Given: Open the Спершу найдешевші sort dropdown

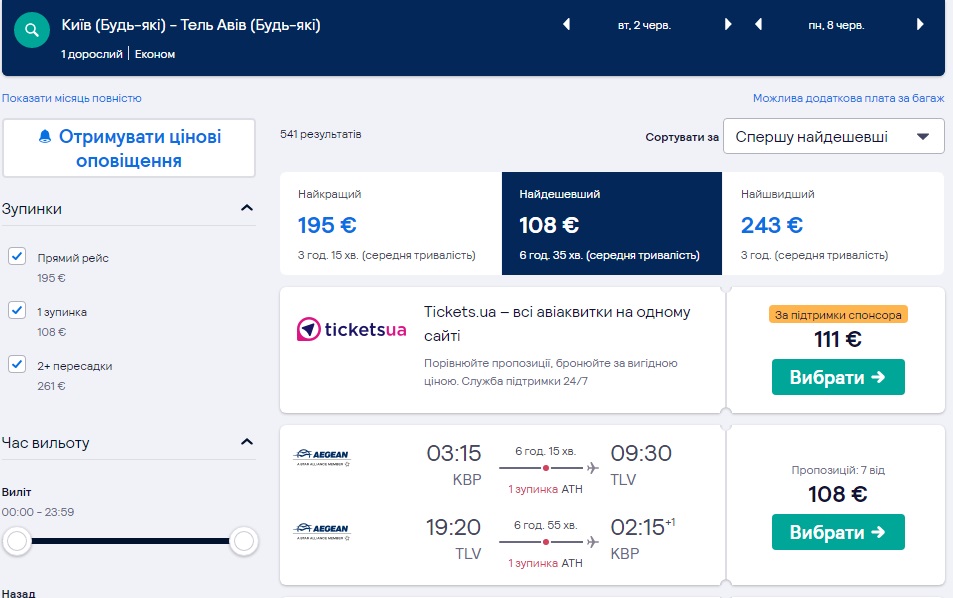Looking at the screenshot, I should [833, 137].
